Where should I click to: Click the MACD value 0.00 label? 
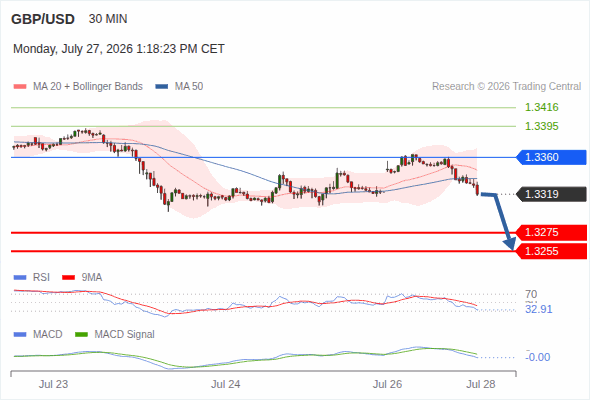(538, 357)
